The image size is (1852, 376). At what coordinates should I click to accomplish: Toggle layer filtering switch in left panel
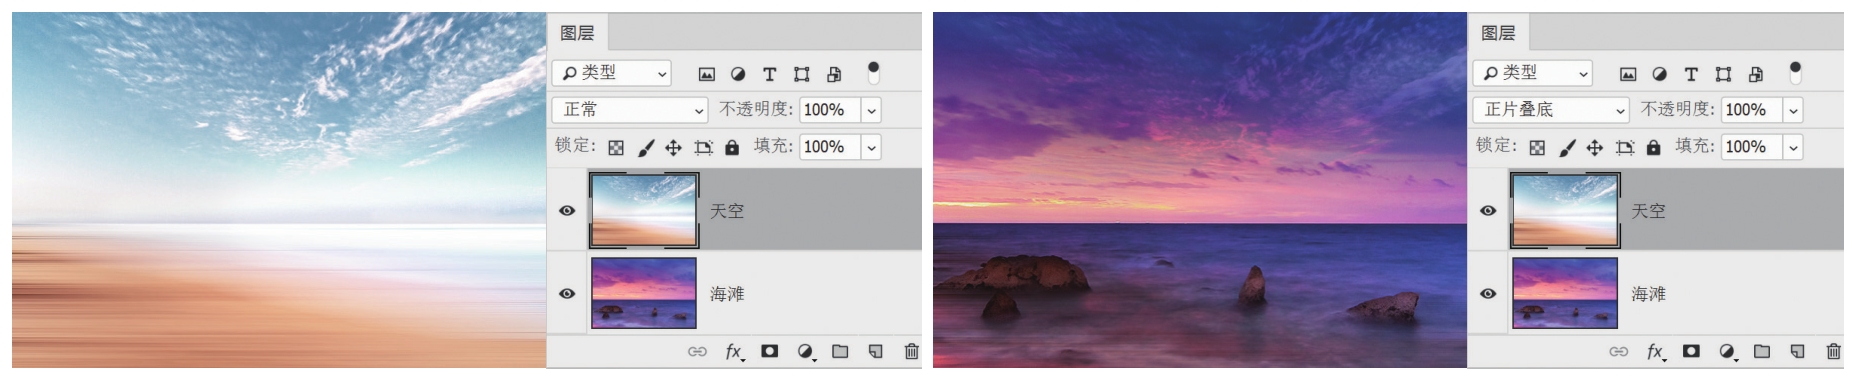click(x=873, y=72)
